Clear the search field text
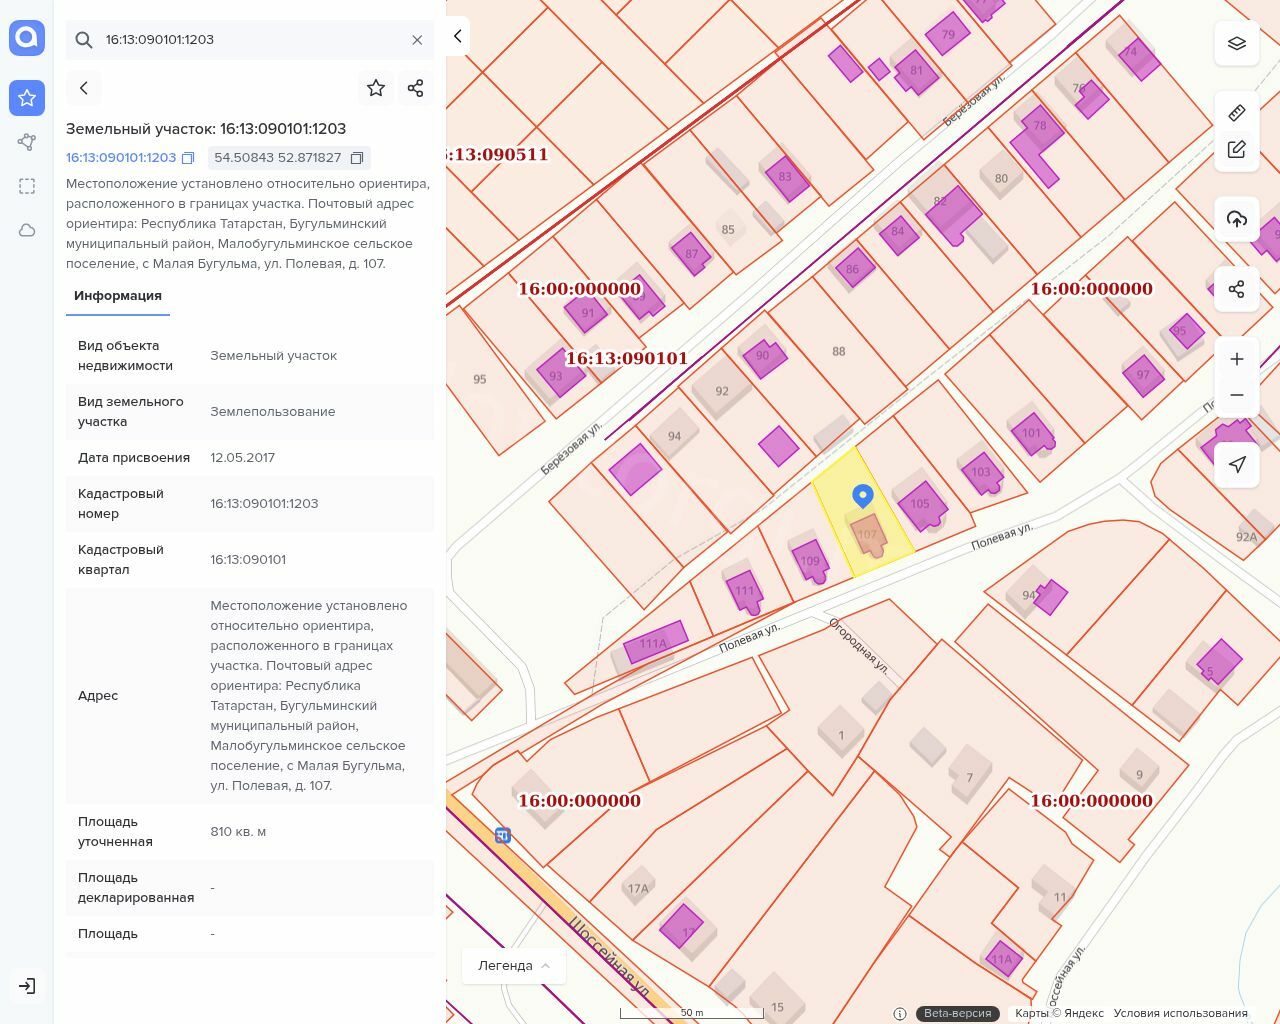The height and width of the screenshot is (1024, 1280). coord(417,40)
